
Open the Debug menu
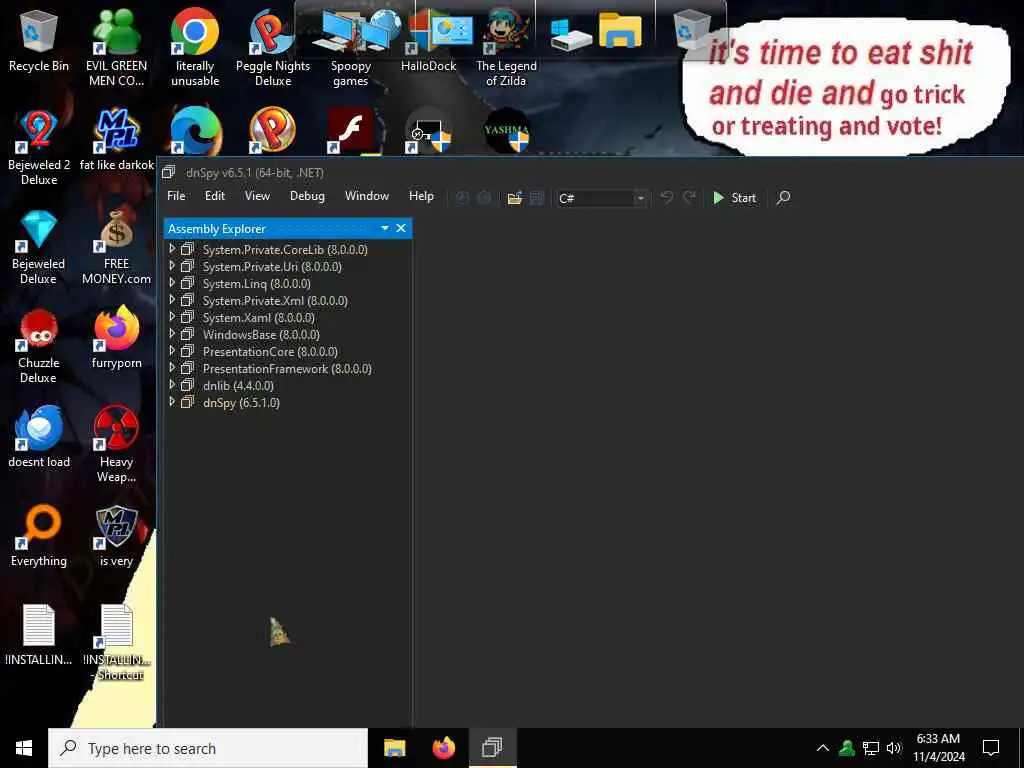tap(307, 196)
